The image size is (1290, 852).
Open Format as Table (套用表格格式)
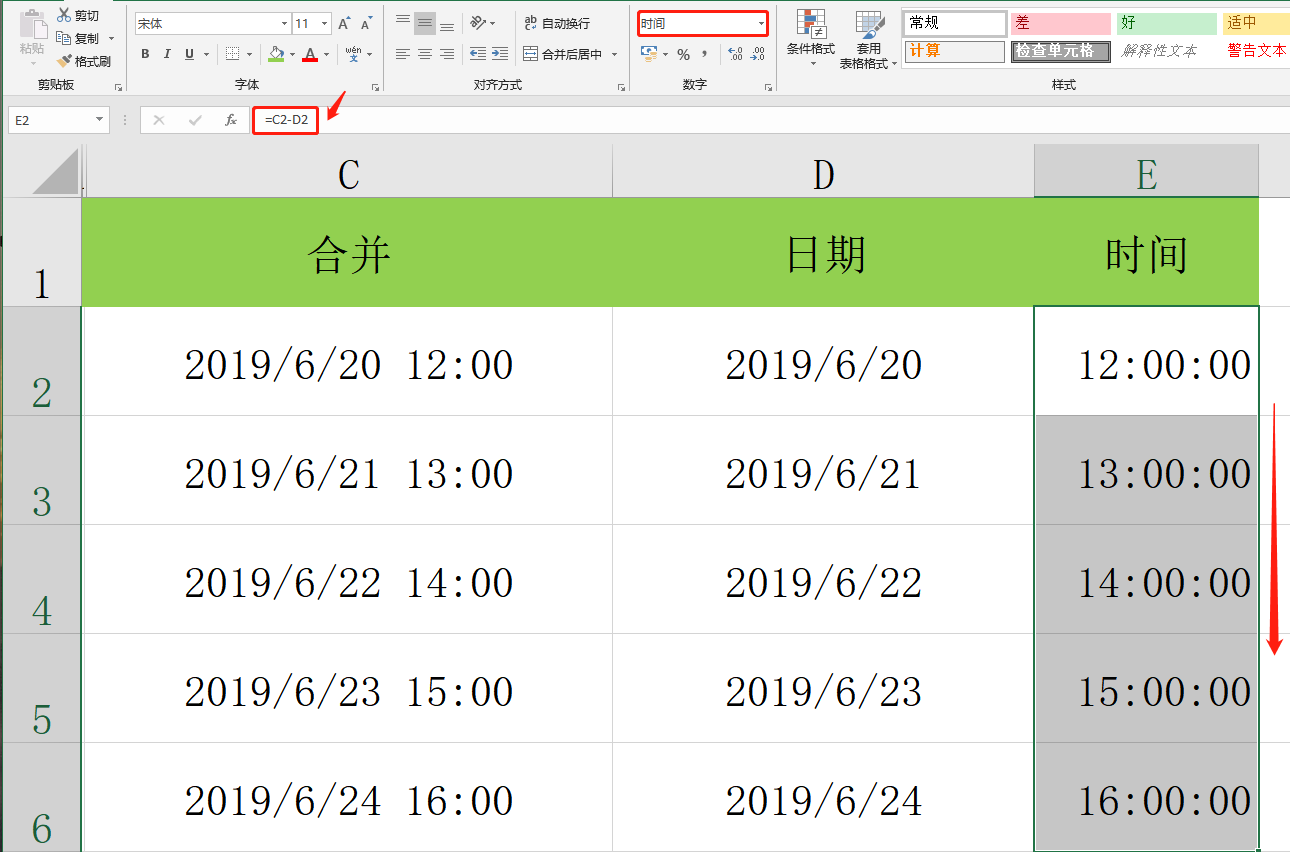pos(869,40)
